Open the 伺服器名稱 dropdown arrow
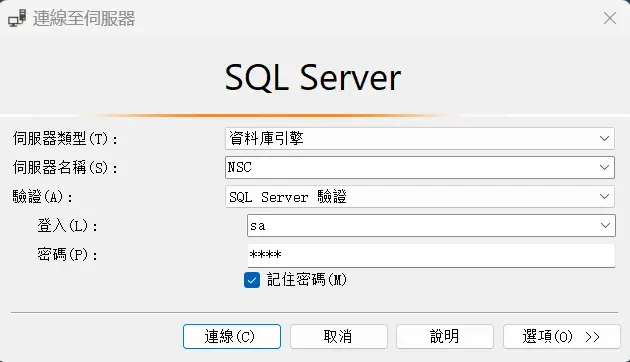This screenshot has width=630, height=362. [x=604, y=168]
